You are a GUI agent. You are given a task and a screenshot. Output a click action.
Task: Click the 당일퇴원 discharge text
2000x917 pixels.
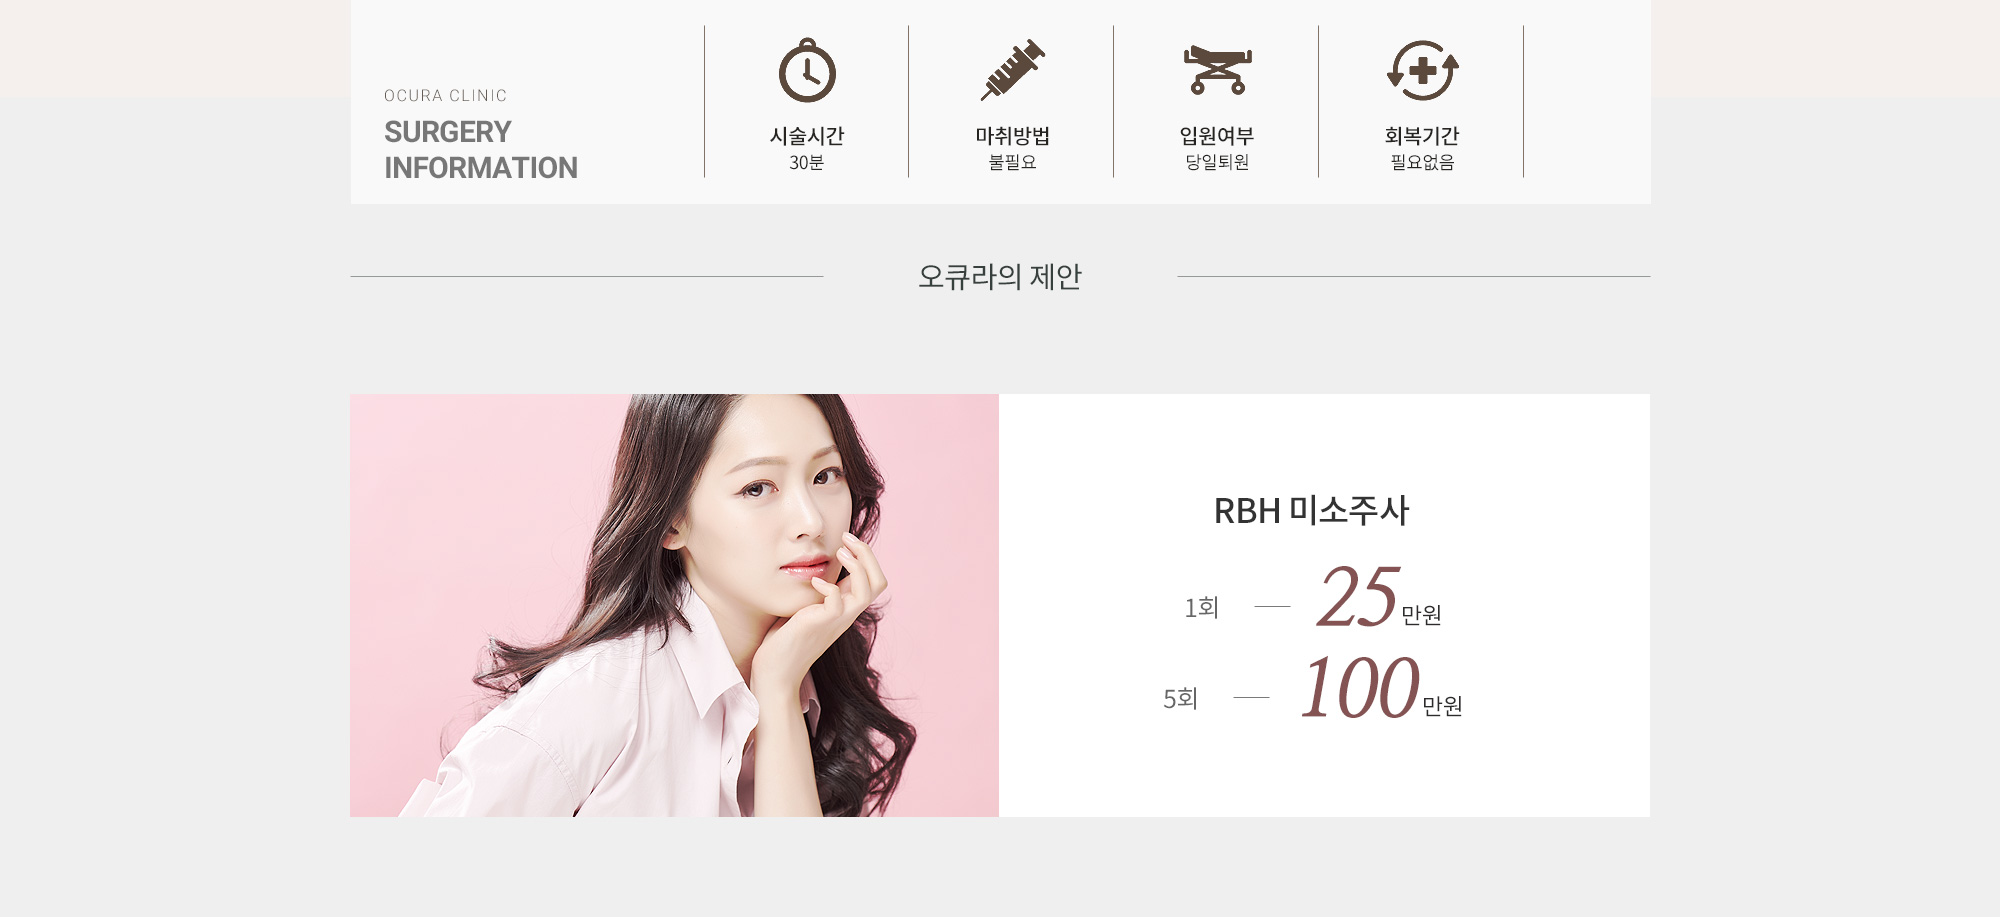pyautogui.click(x=1217, y=162)
